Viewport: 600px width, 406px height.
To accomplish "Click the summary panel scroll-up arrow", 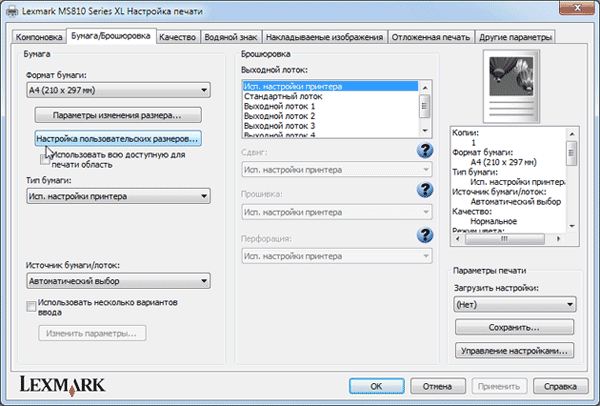I will [x=572, y=134].
